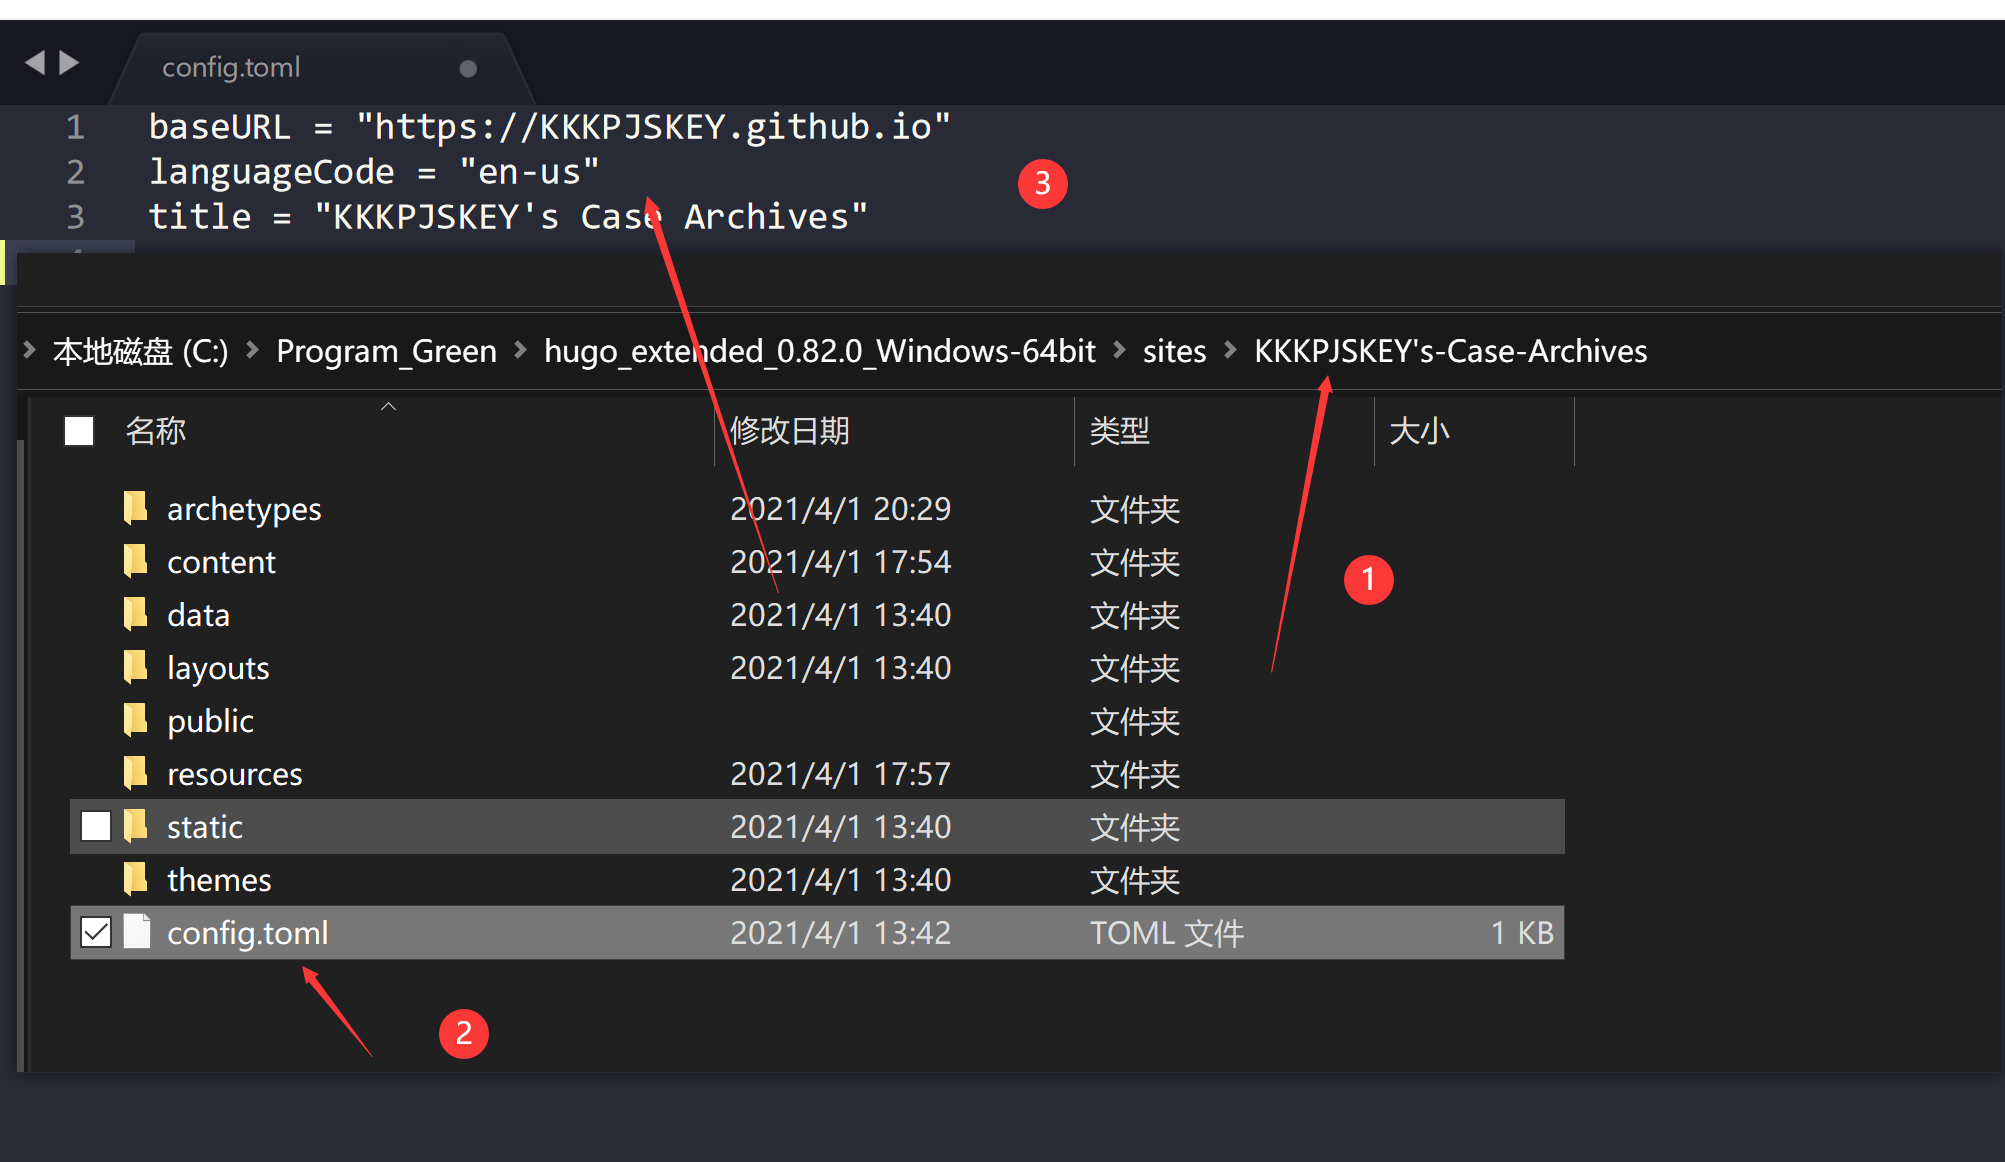
Task: Expand chevron after sites in breadcrumb
Action: (x=1230, y=350)
